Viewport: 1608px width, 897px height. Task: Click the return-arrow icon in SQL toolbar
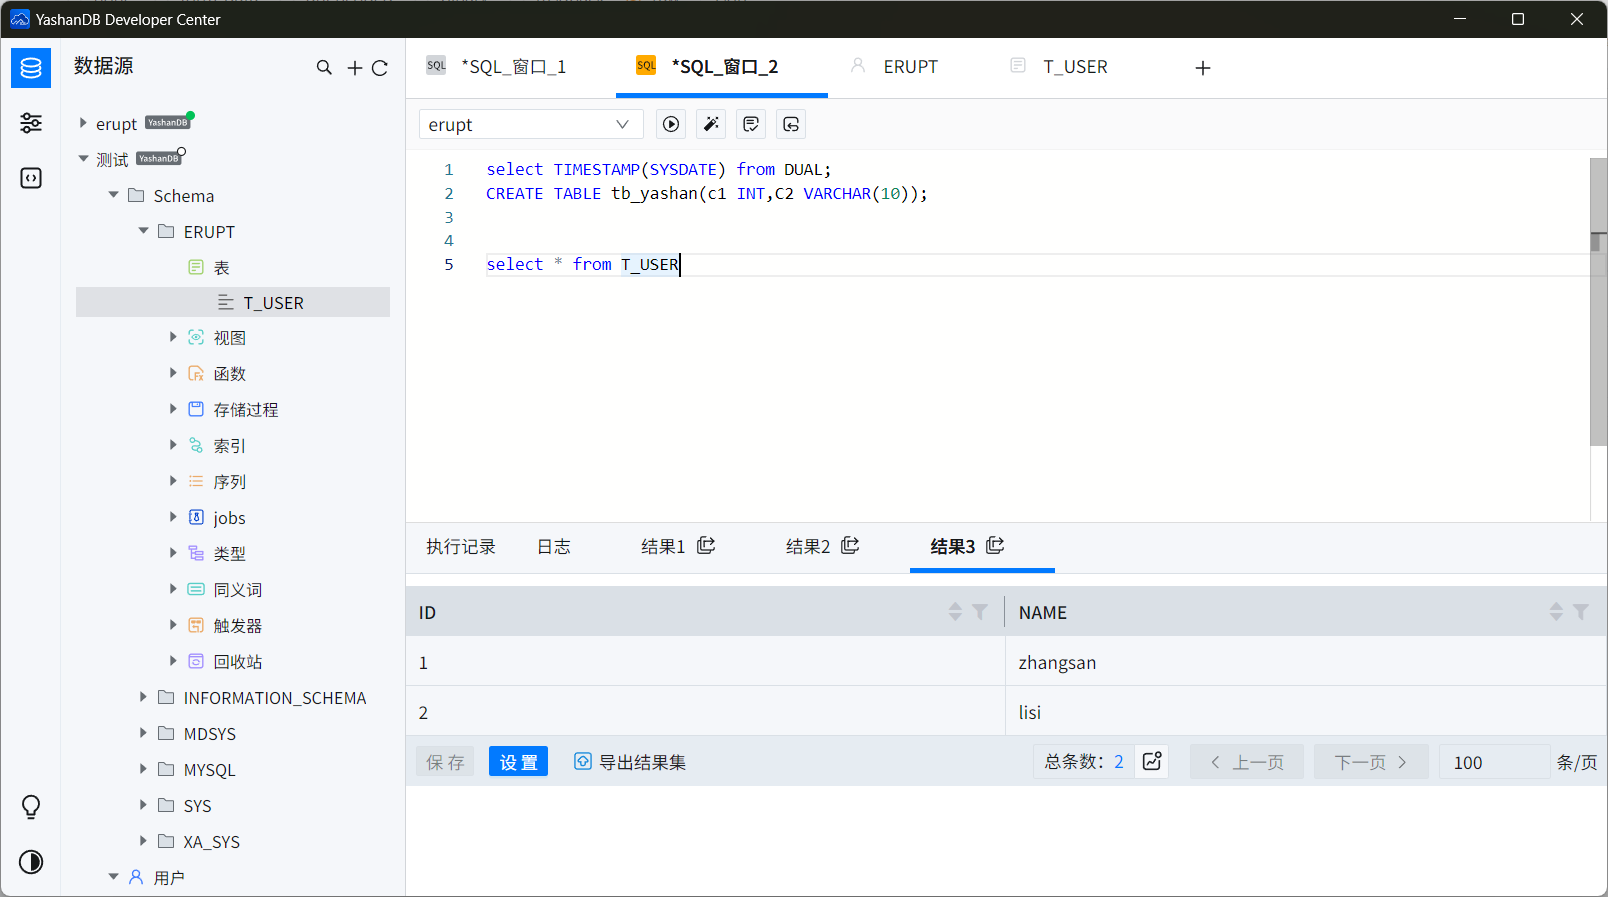[791, 124]
